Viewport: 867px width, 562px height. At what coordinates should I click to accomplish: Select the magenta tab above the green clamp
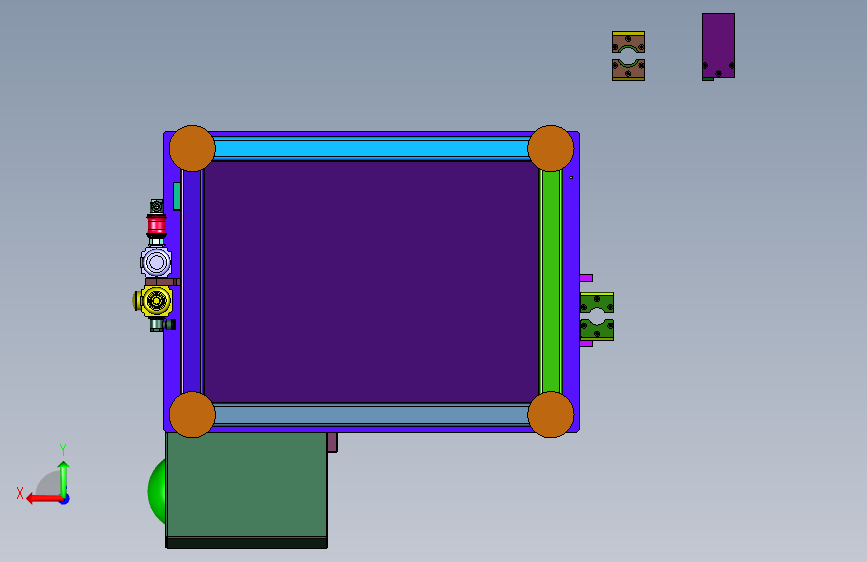click(586, 278)
